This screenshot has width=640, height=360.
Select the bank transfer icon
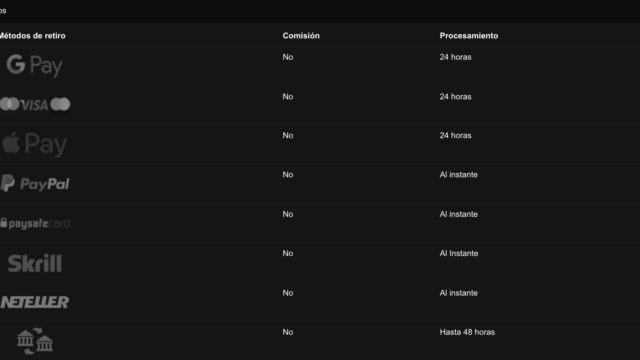35,341
